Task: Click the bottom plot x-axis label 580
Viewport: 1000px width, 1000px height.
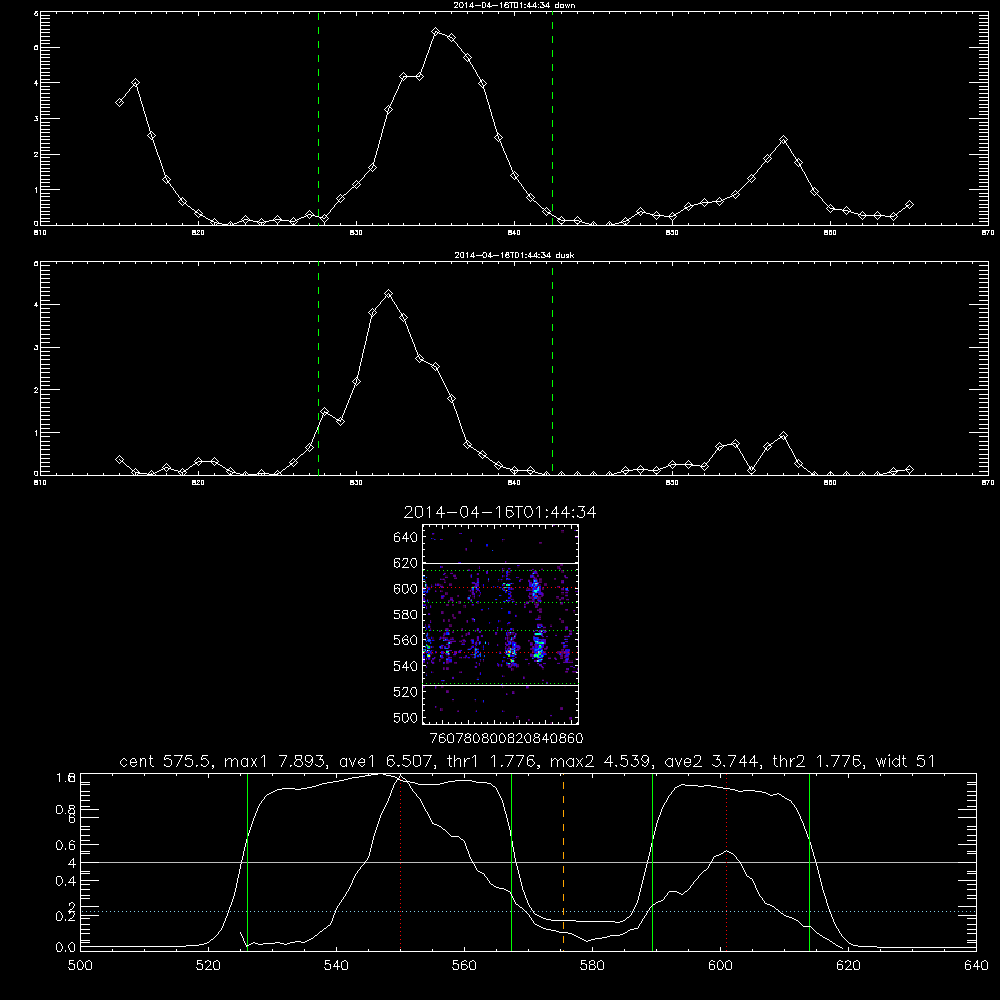Action: coord(592,966)
